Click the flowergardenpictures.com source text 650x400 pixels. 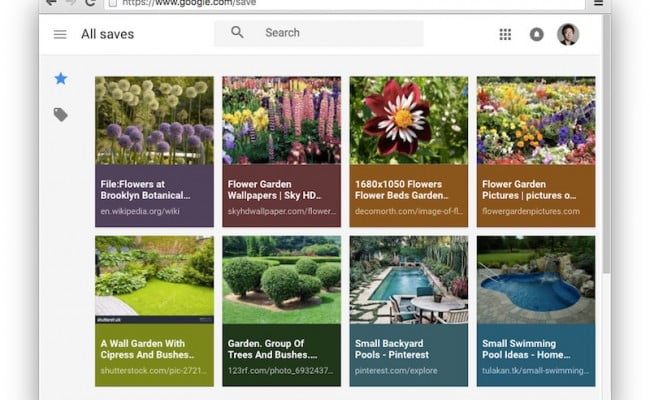tap(531, 211)
